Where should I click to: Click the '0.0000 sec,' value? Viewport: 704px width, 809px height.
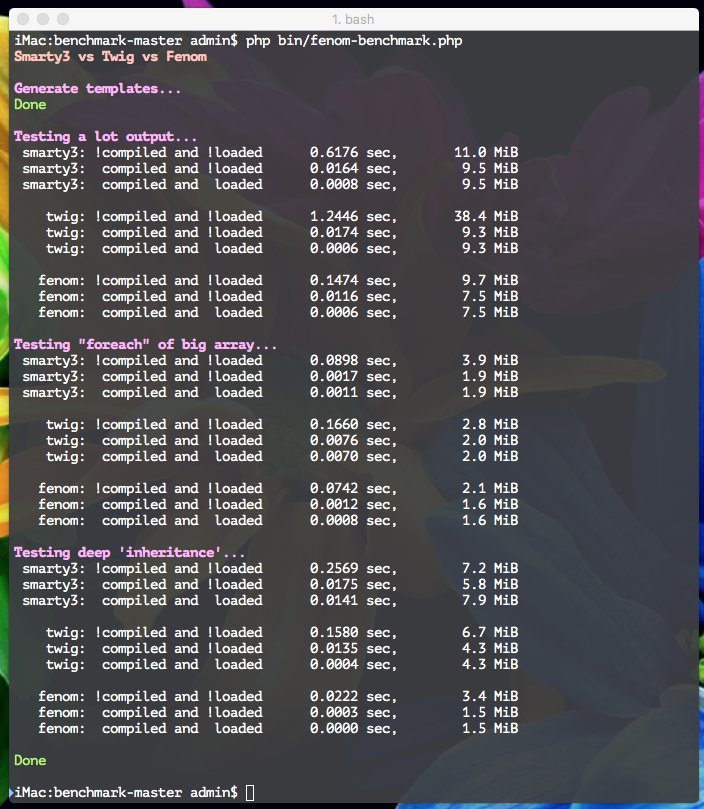coord(353,729)
